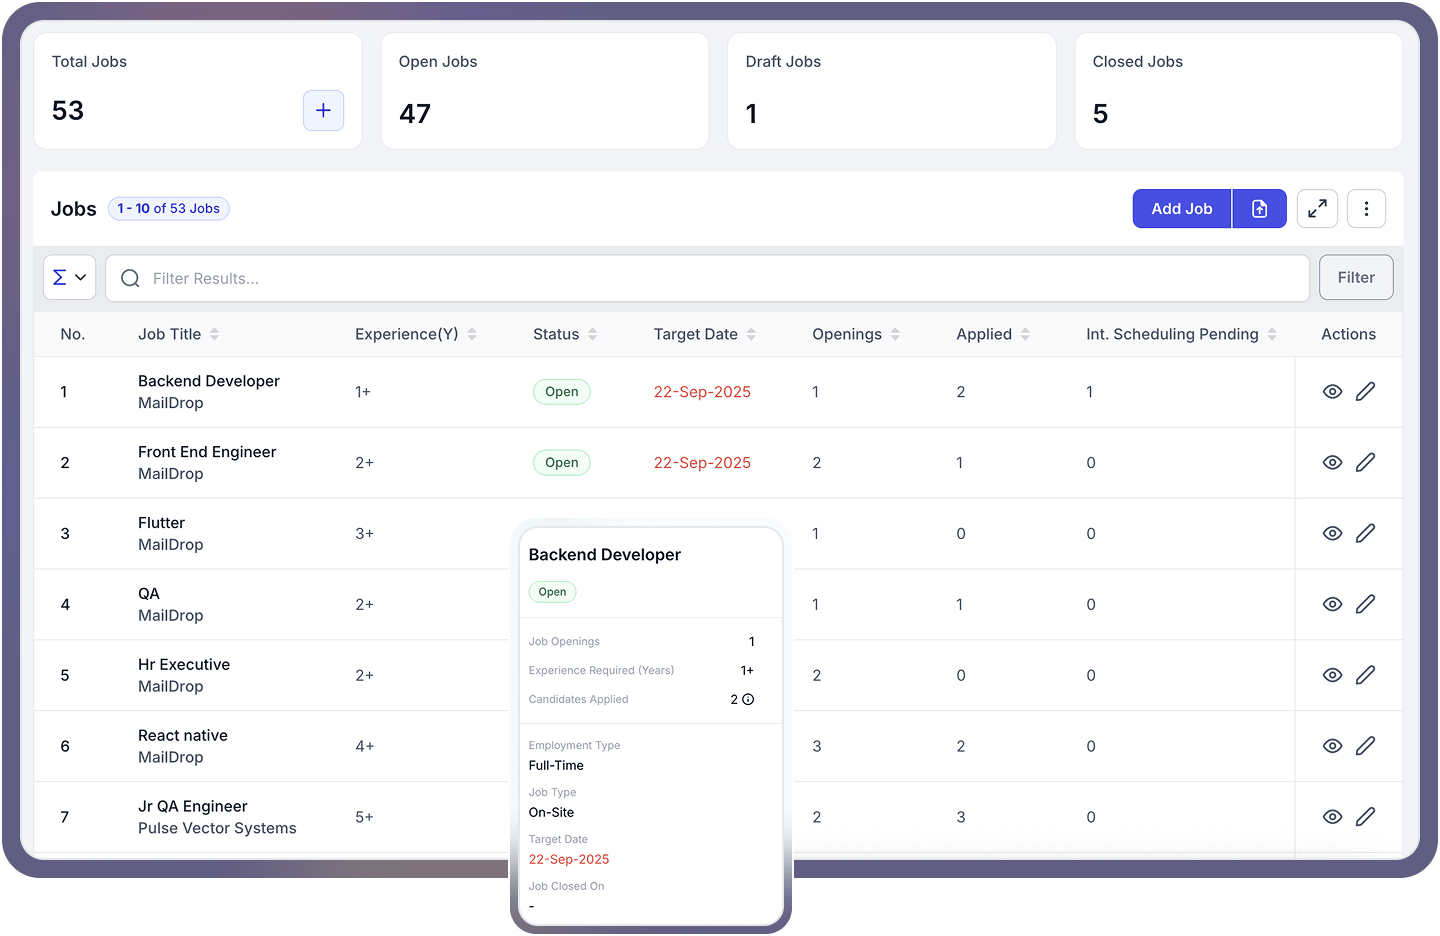View the QA job details via eye icon

[x=1332, y=604]
